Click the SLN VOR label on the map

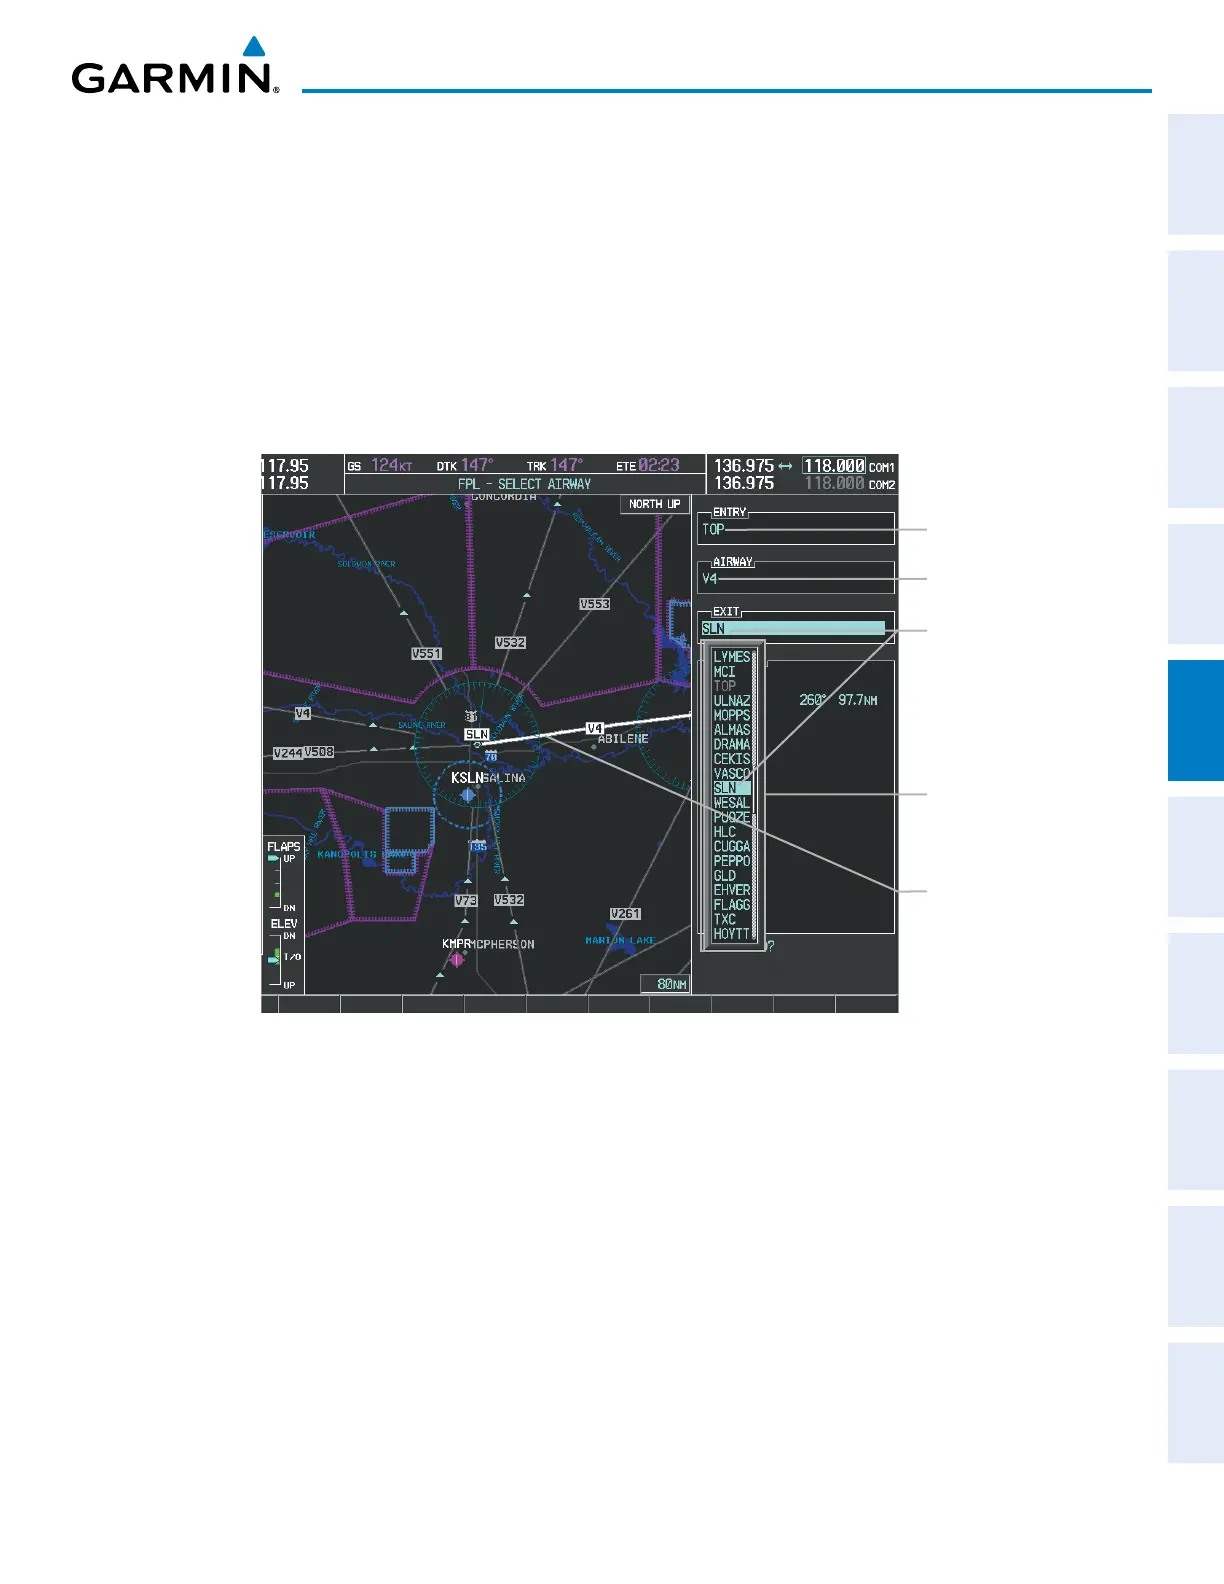(477, 735)
